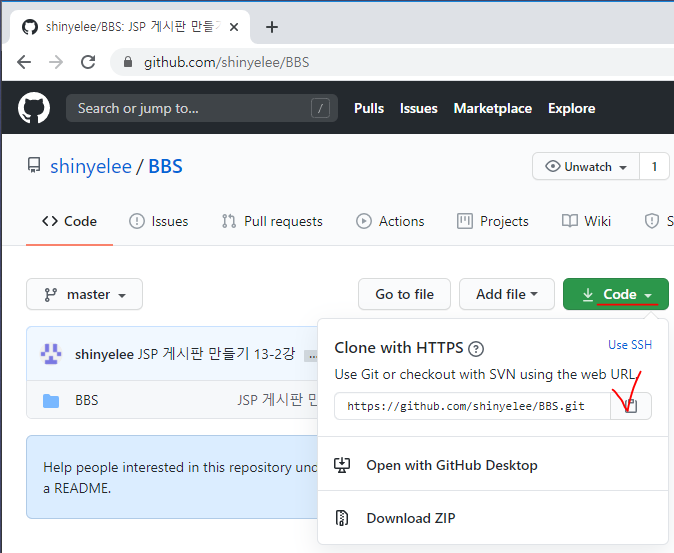Open Marketplace in top navigation
The image size is (674, 553).
pyautogui.click(x=493, y=108)
